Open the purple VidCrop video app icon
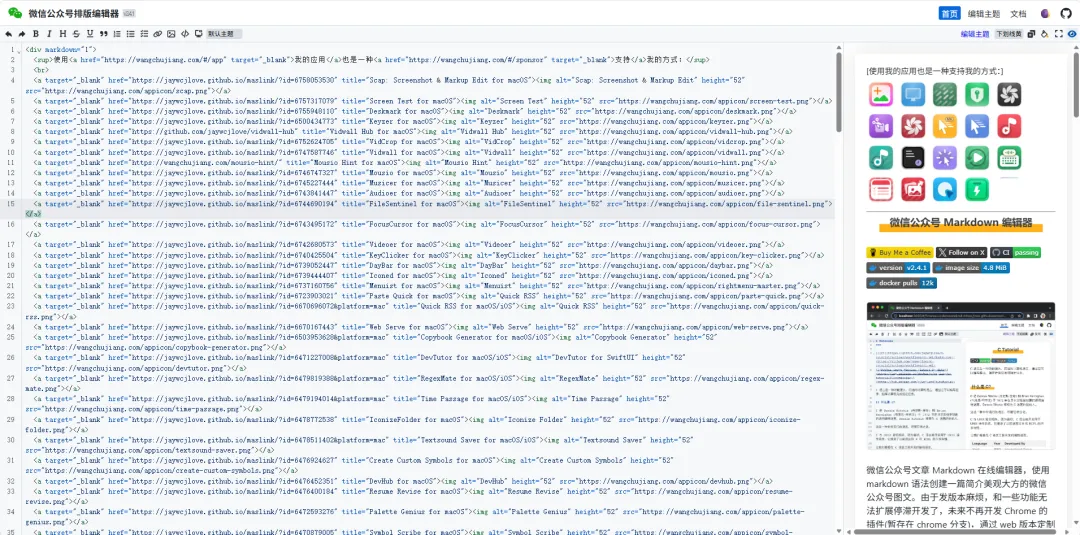Screen dimensions: 1080x535 [880, 126]
